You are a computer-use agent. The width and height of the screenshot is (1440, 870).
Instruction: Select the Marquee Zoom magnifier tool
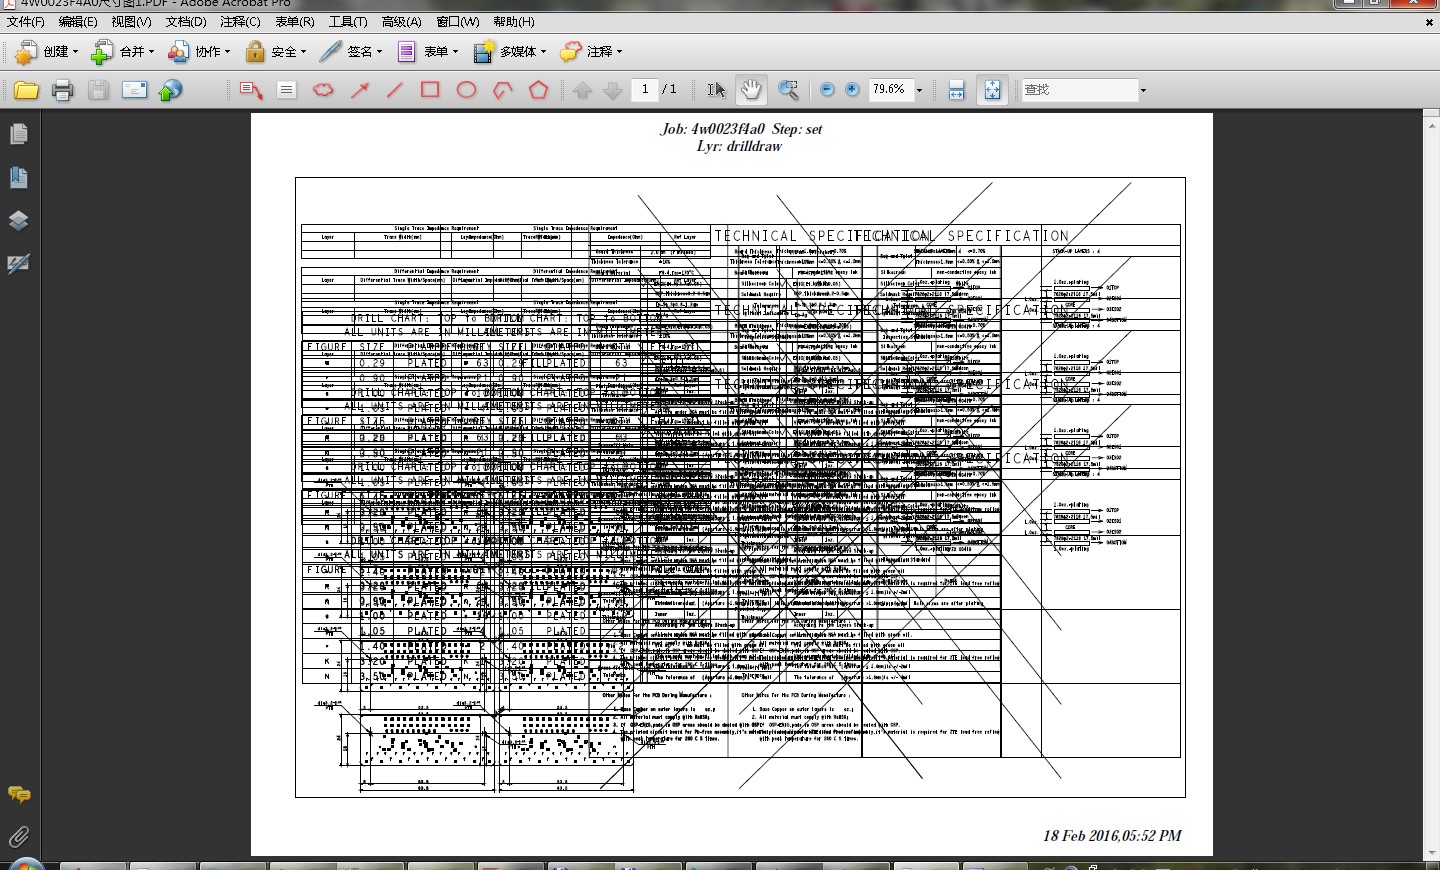[788, 90]
